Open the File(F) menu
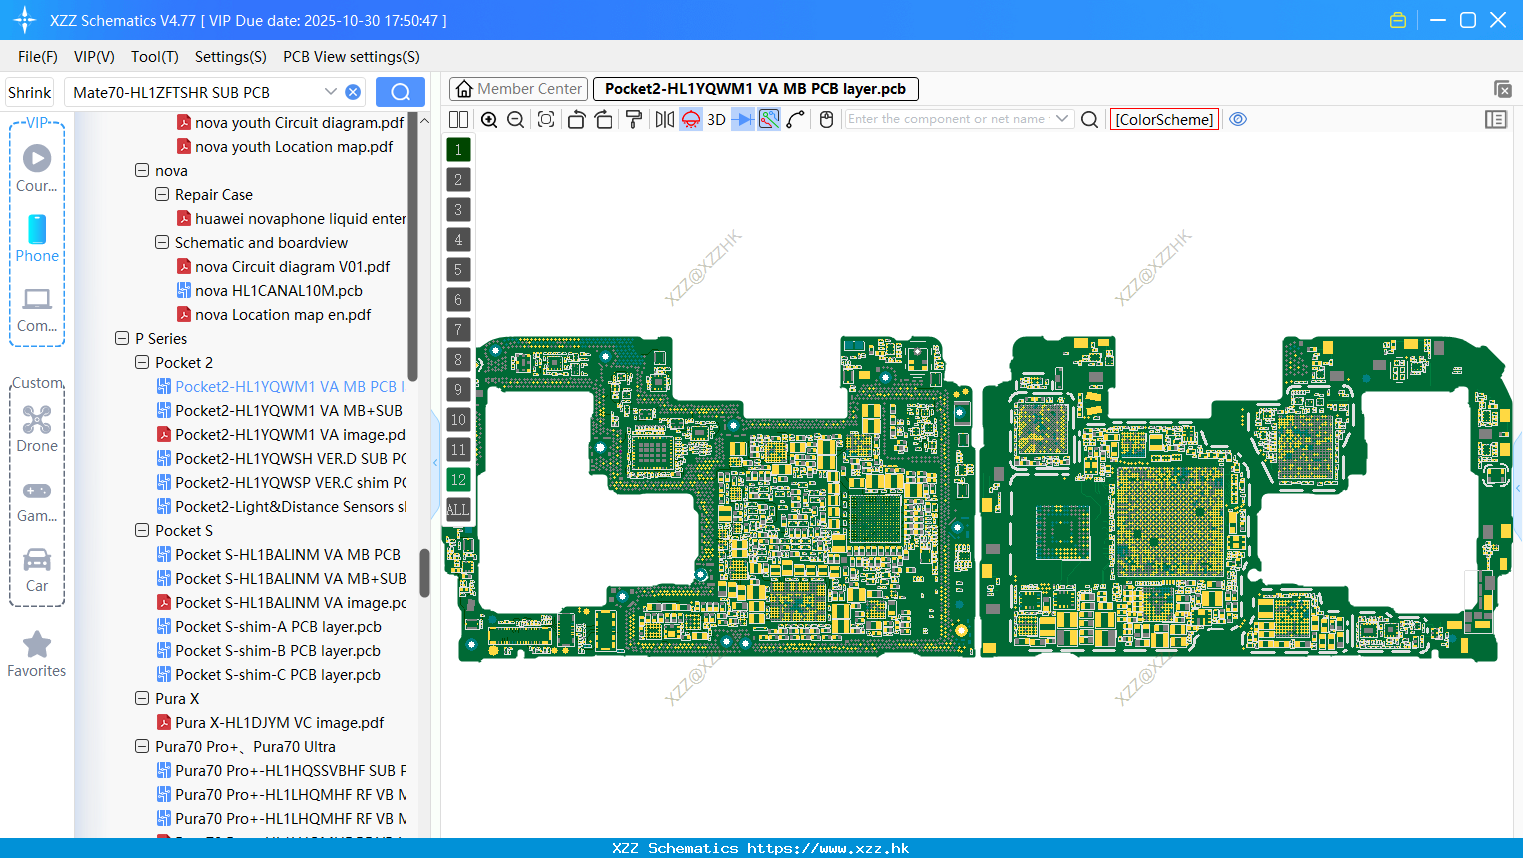1523x858 pixels. tap(38, 57)
